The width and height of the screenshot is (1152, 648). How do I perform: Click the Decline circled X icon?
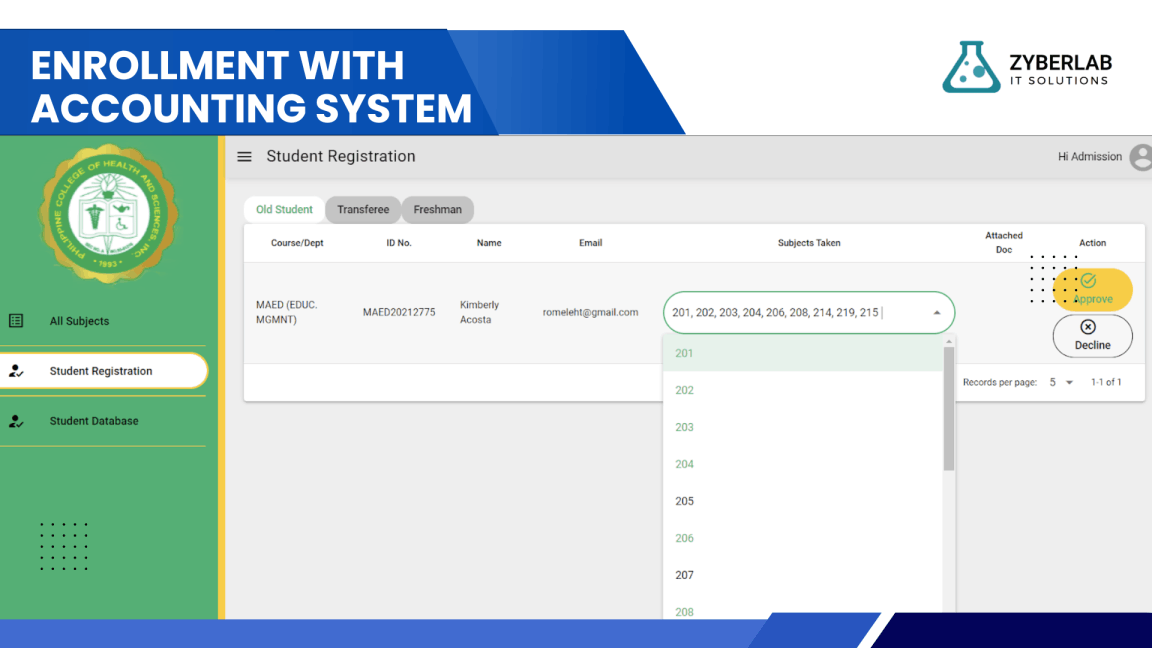click(x=1088, y=327)
